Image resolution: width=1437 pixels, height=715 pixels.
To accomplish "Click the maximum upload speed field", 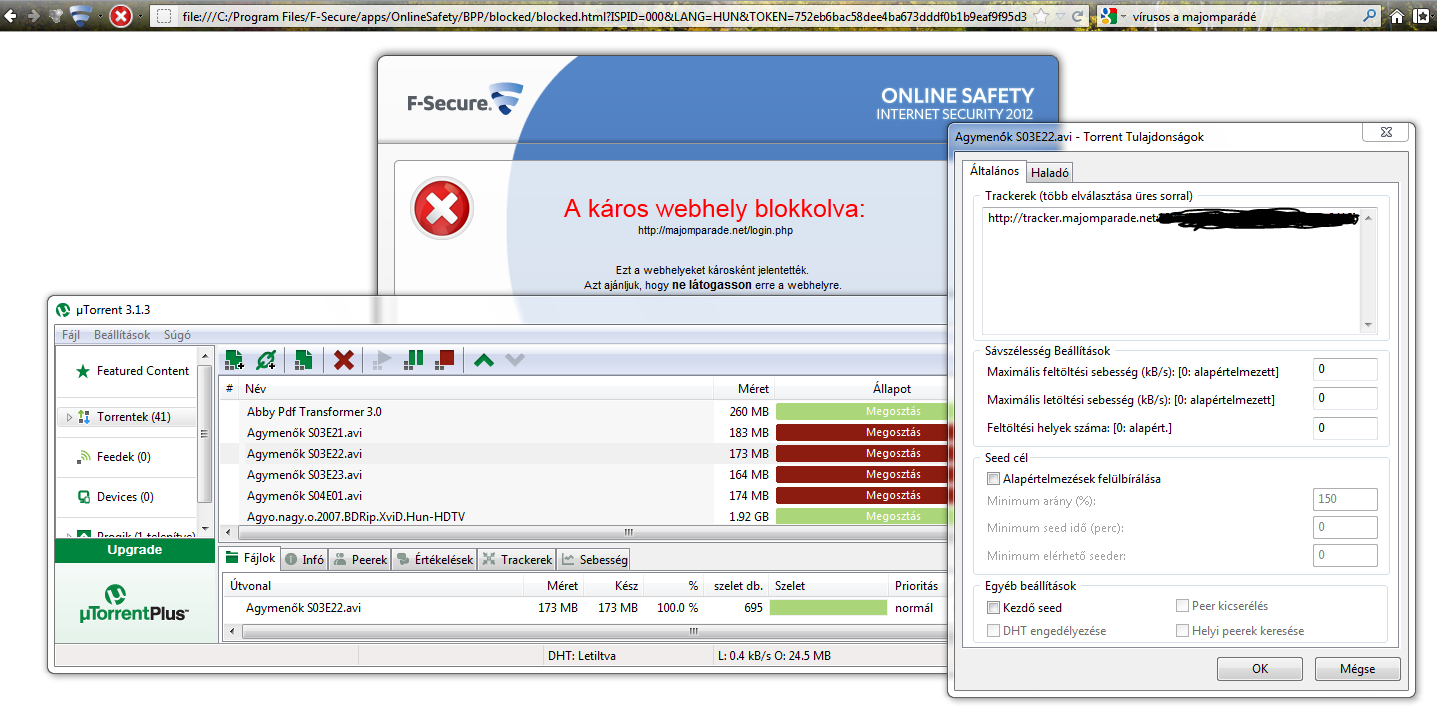I will coord(1345,371).
